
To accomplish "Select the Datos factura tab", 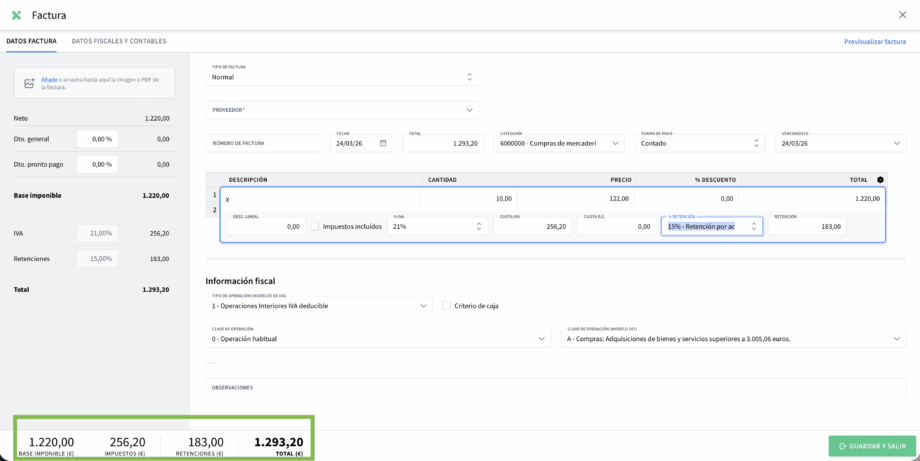I will (31, 41).
